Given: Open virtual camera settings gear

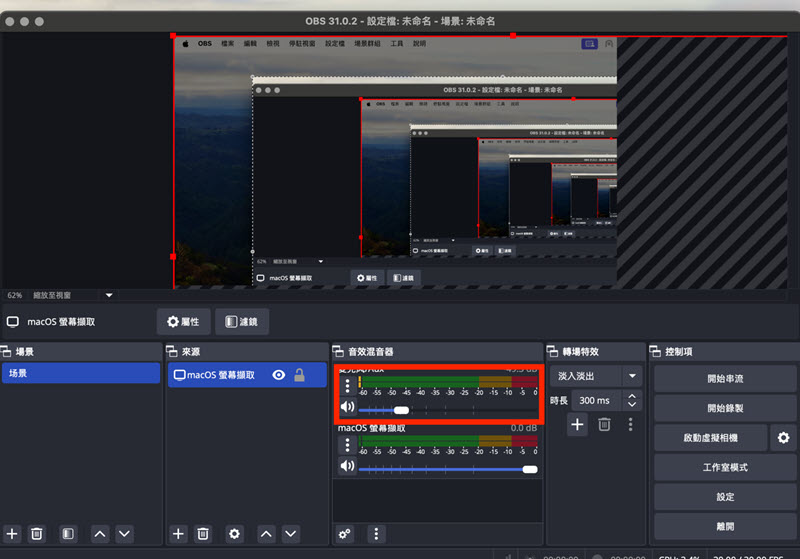Looking at the screenshot, I should click(783, 438).
